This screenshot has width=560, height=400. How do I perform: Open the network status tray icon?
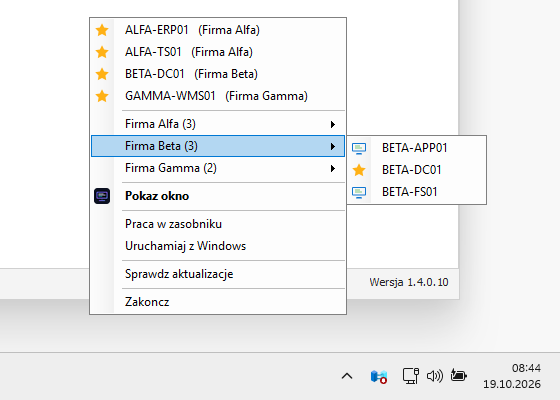coord(411,376)
